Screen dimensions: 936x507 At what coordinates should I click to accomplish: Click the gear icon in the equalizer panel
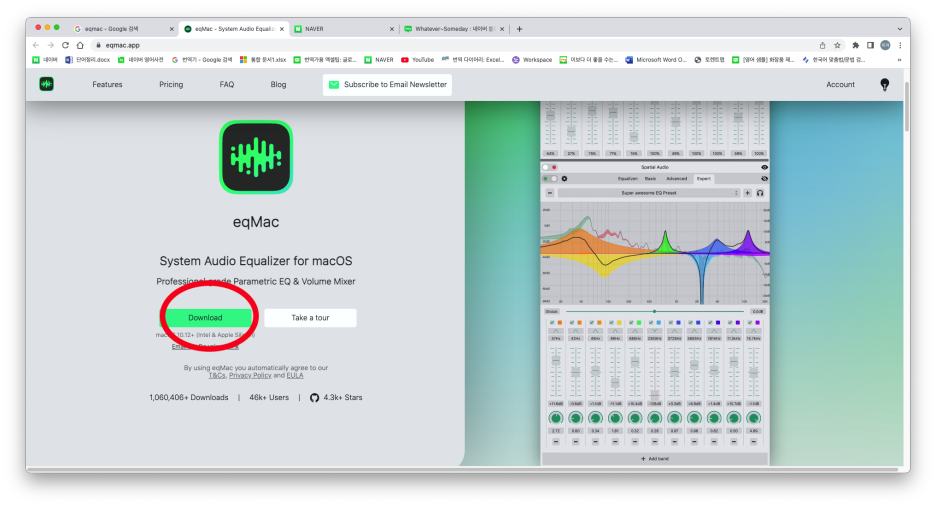pos(564,179)
